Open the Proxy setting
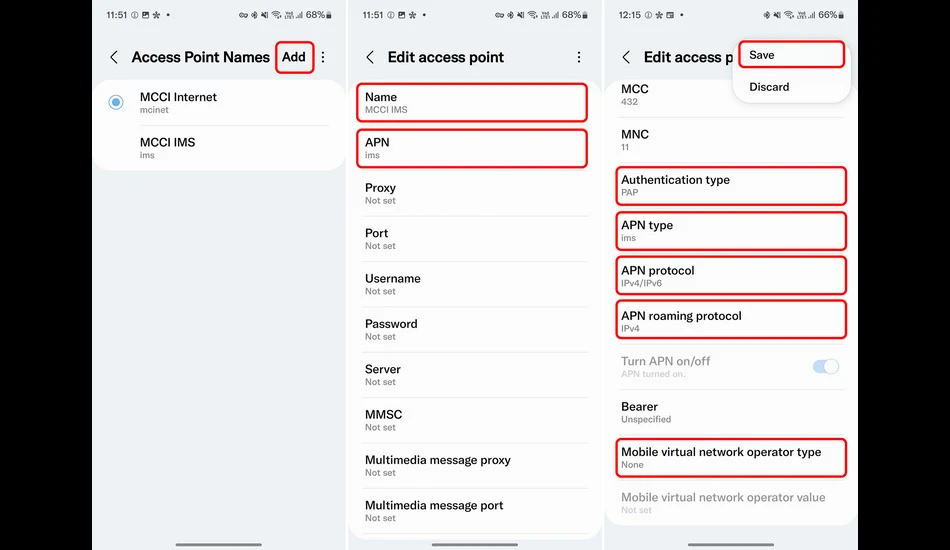This screenshot has height=550, width=950. (x=475, y=193)
